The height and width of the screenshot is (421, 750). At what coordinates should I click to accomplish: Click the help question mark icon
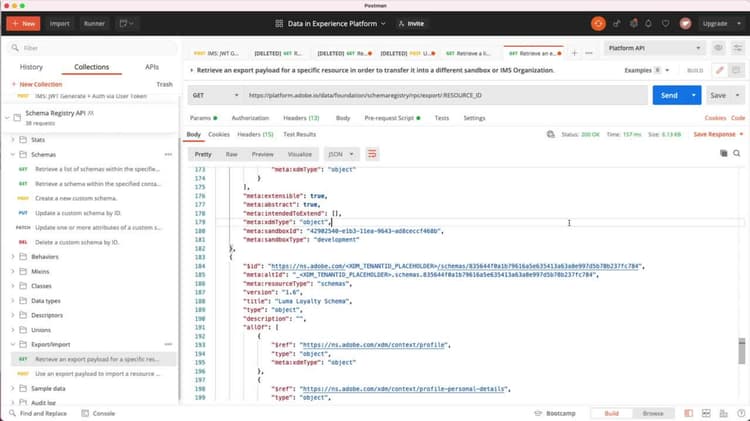(x=740, y=413)
